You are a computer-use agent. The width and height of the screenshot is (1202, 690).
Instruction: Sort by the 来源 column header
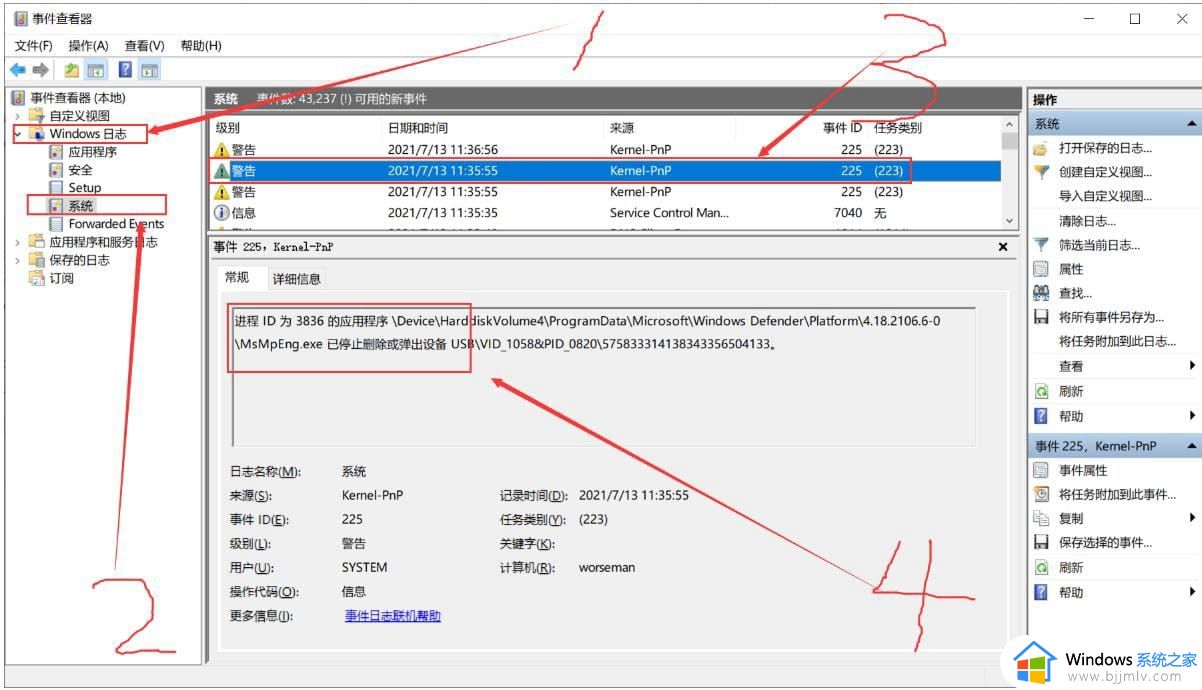[x=622, y=128]
